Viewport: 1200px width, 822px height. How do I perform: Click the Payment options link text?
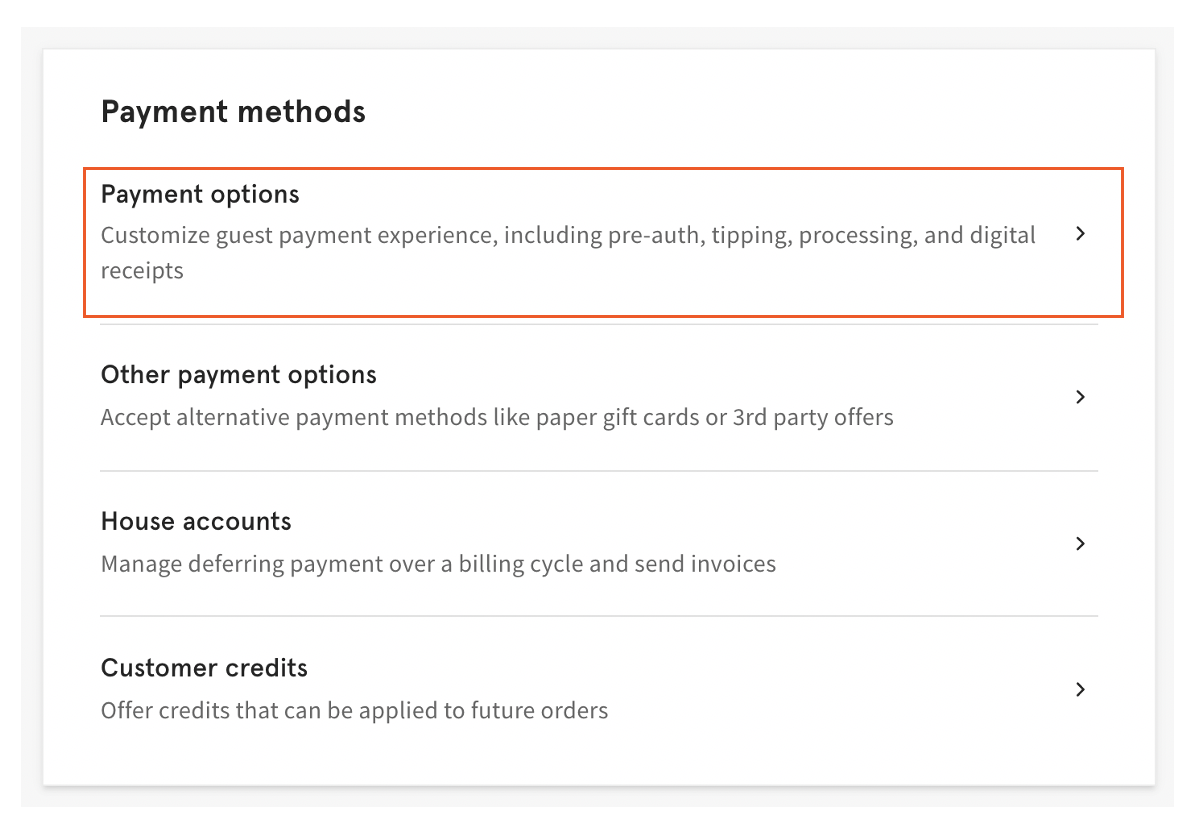pyautogui.click(x=199, y=193)
